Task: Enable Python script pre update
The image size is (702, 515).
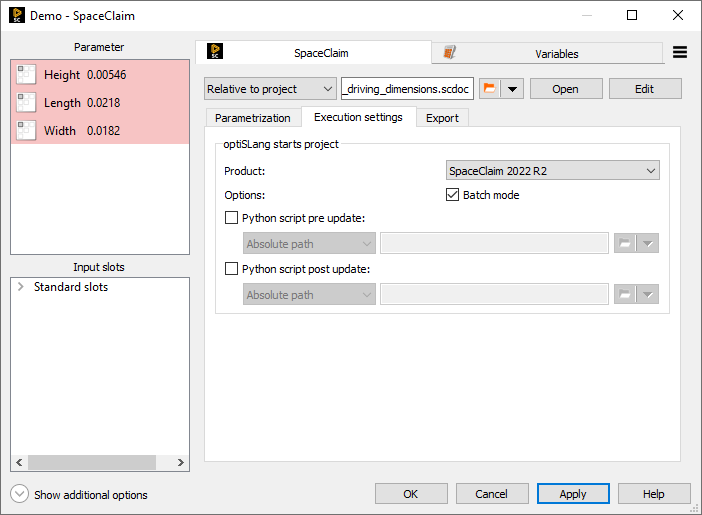Action: click(231, 218)
